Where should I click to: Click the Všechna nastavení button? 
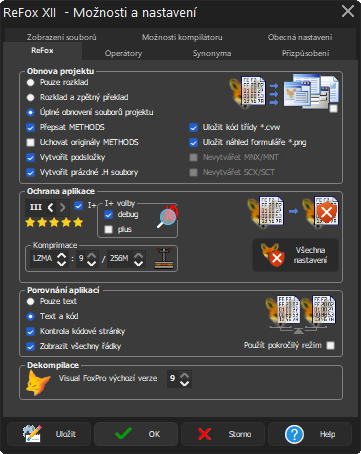(295, 255)
